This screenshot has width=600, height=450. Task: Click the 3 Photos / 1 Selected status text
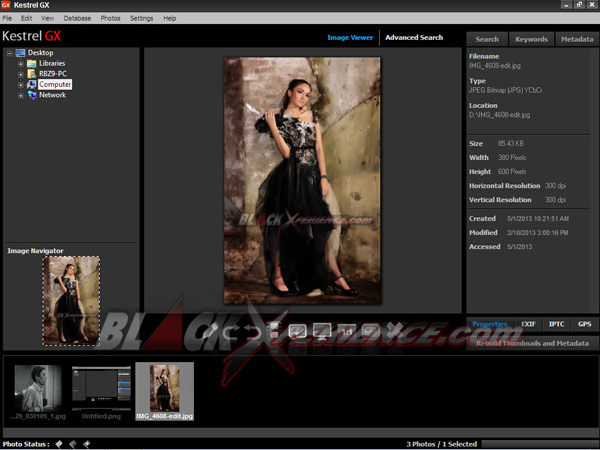point(442,444)
